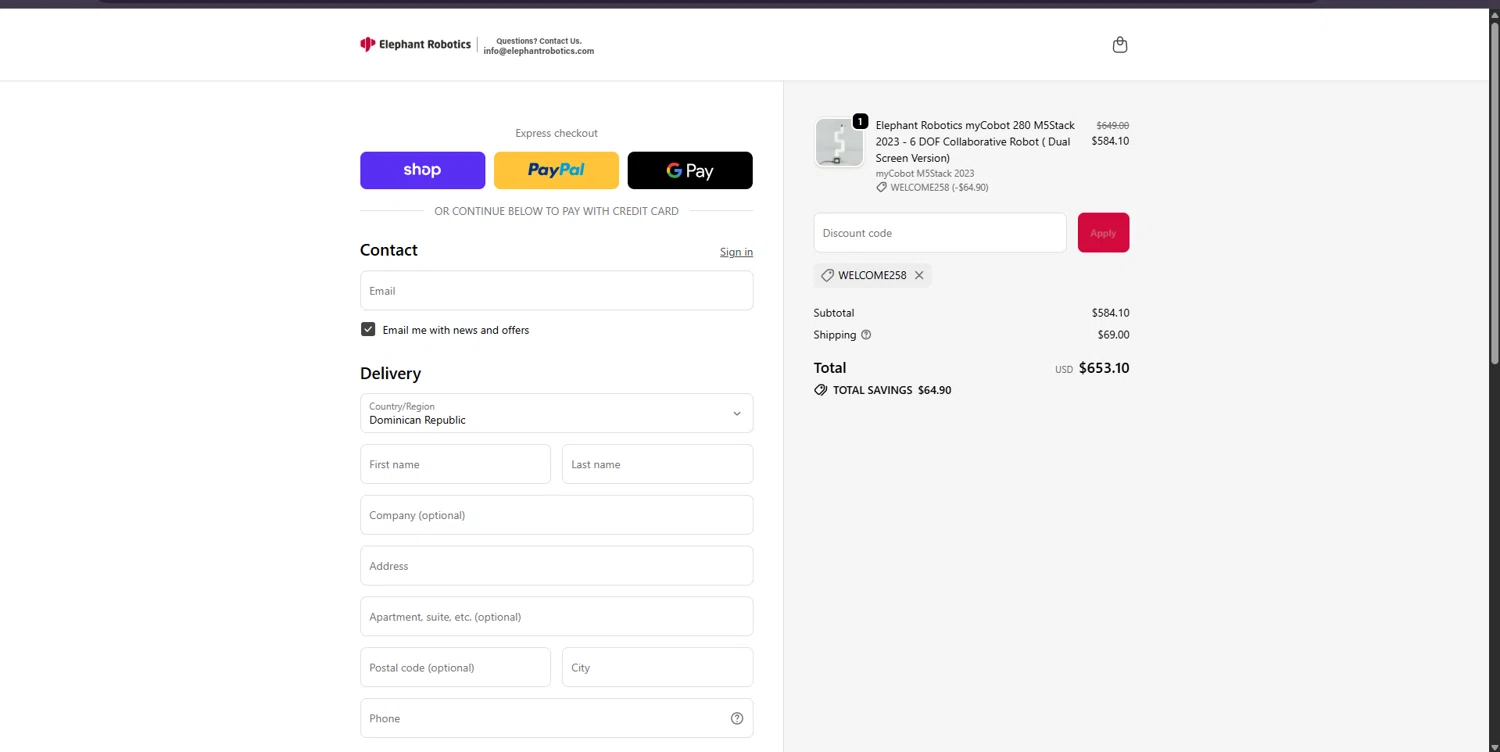The image size is (1500, 752).
Task: Focus the Email input field
Action: pos(556,290)
